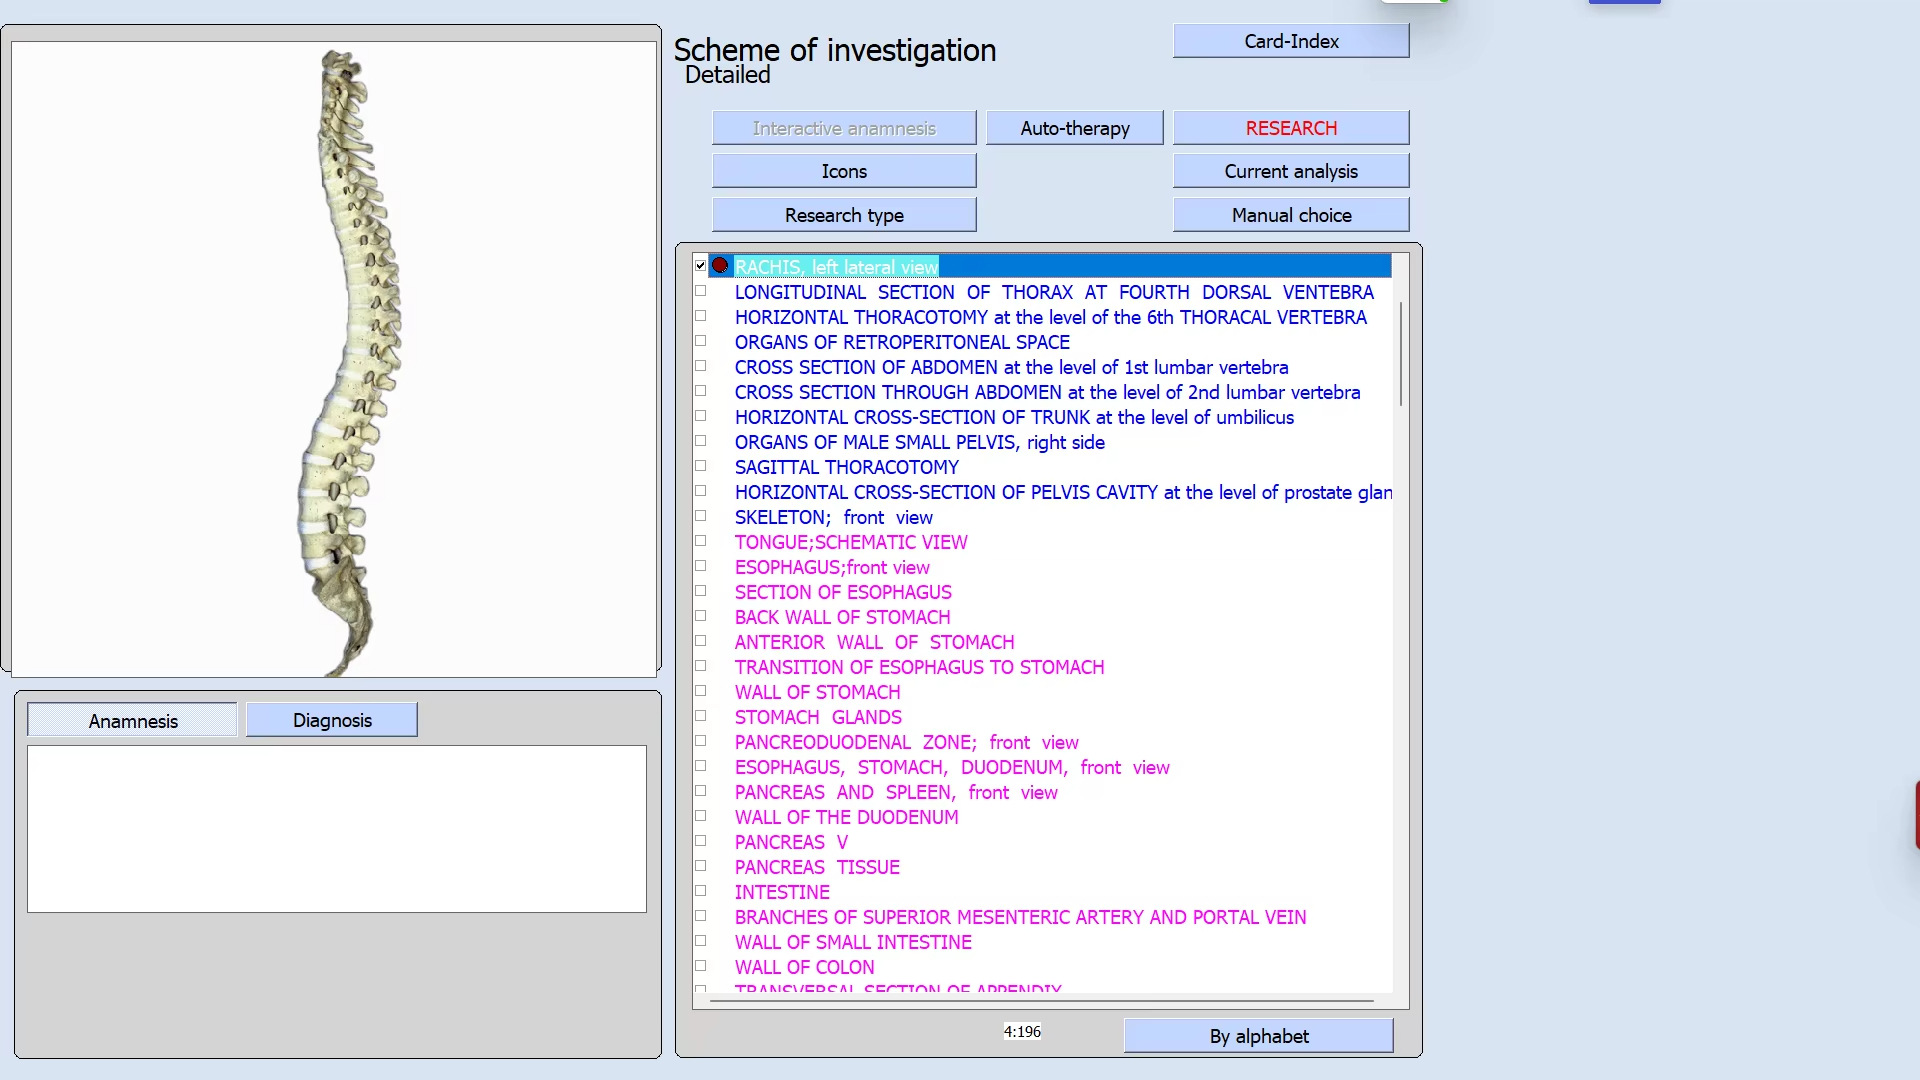
Task: Check the SKELETON front view checkbox
Action: [x=701, y=516]
